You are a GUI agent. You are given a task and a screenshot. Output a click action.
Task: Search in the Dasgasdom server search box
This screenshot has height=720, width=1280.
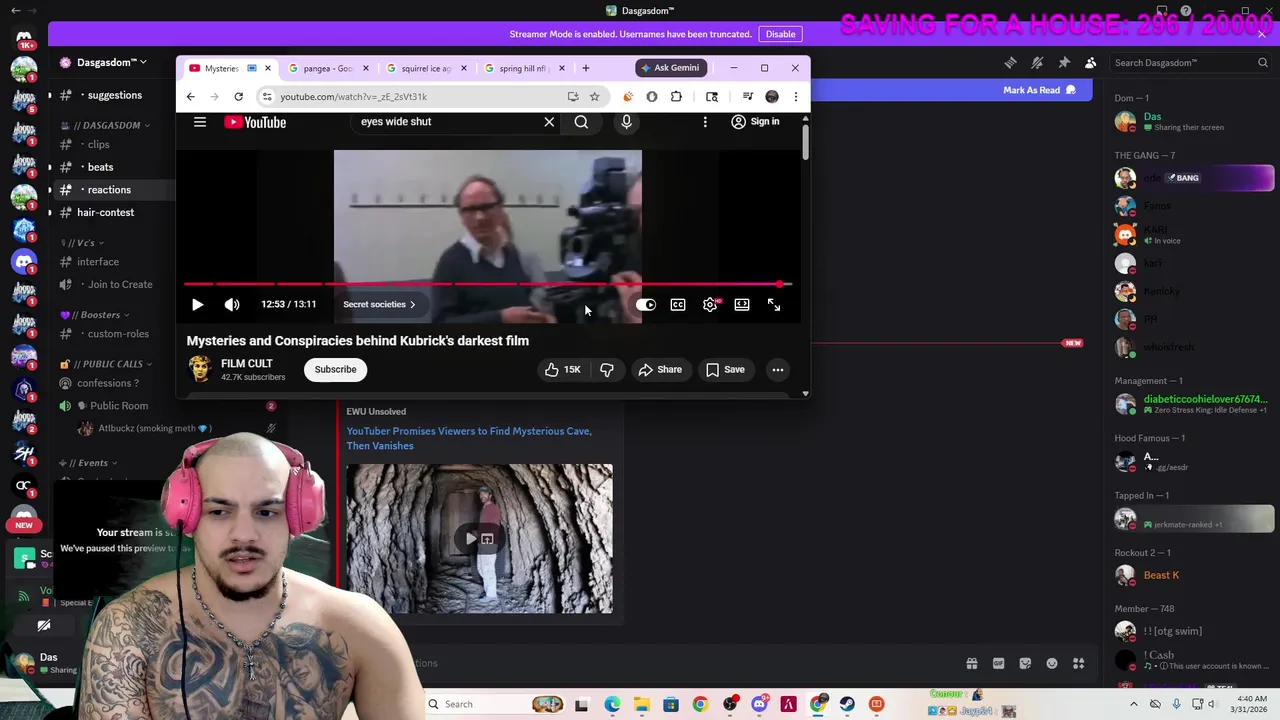(1190, 62)
